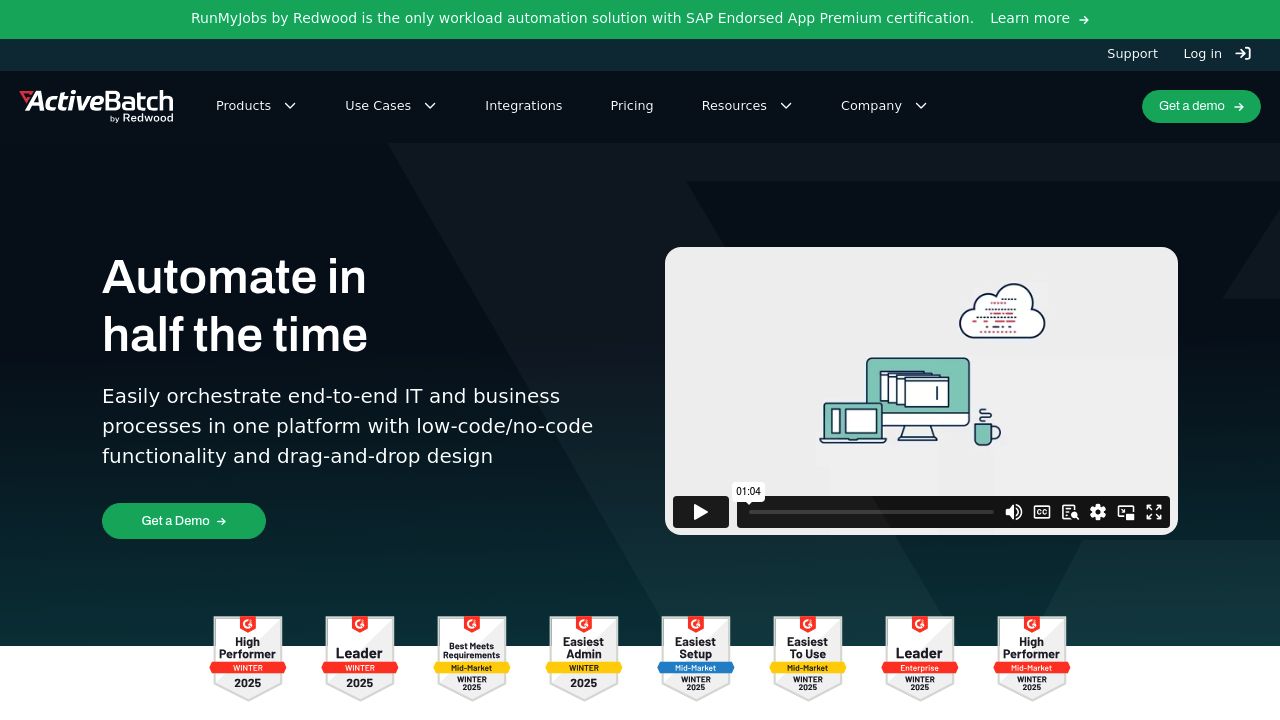This screenshot has width=1280, height=720.
Task: Click the ActiveBatch by Redwood logo
Action: click(x=96, y=106)
